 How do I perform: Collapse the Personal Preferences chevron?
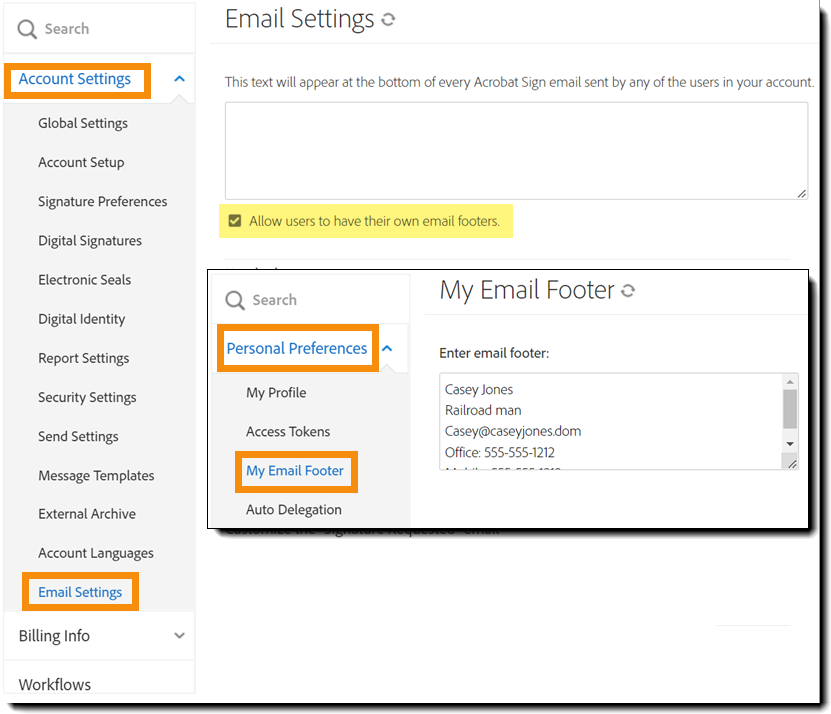[387, 348]
